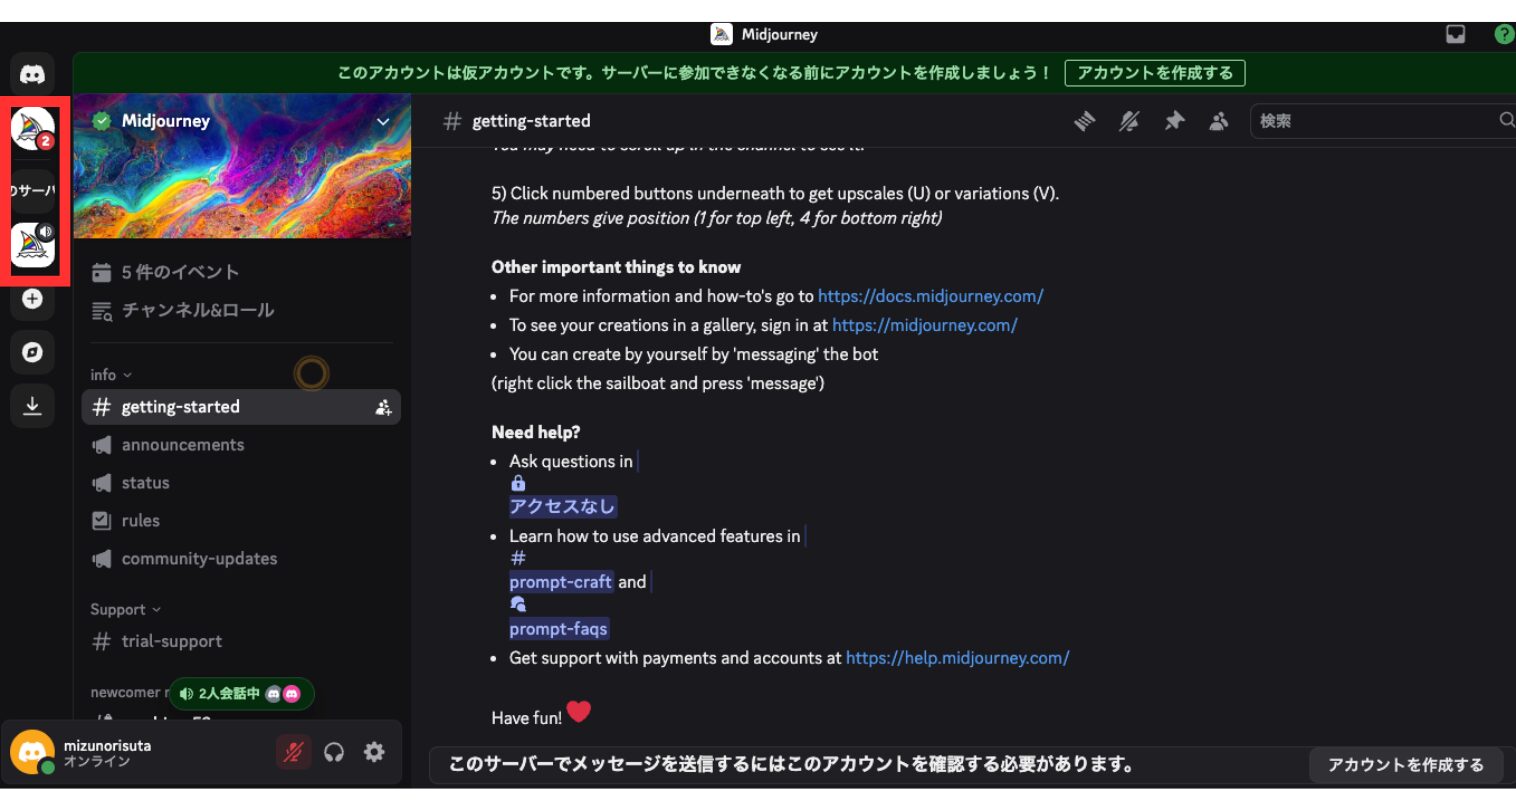Viewport: 1516px width, 811px height.
Task: Open Discord direct messages home icon
Action: tap(32, 74)
